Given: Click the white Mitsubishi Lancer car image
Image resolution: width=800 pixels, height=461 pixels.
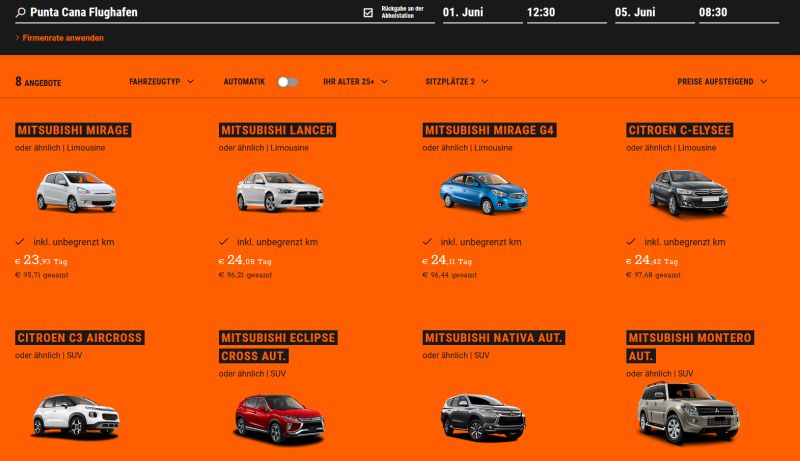Looking at the screenshot, I should tap(280, 192).
